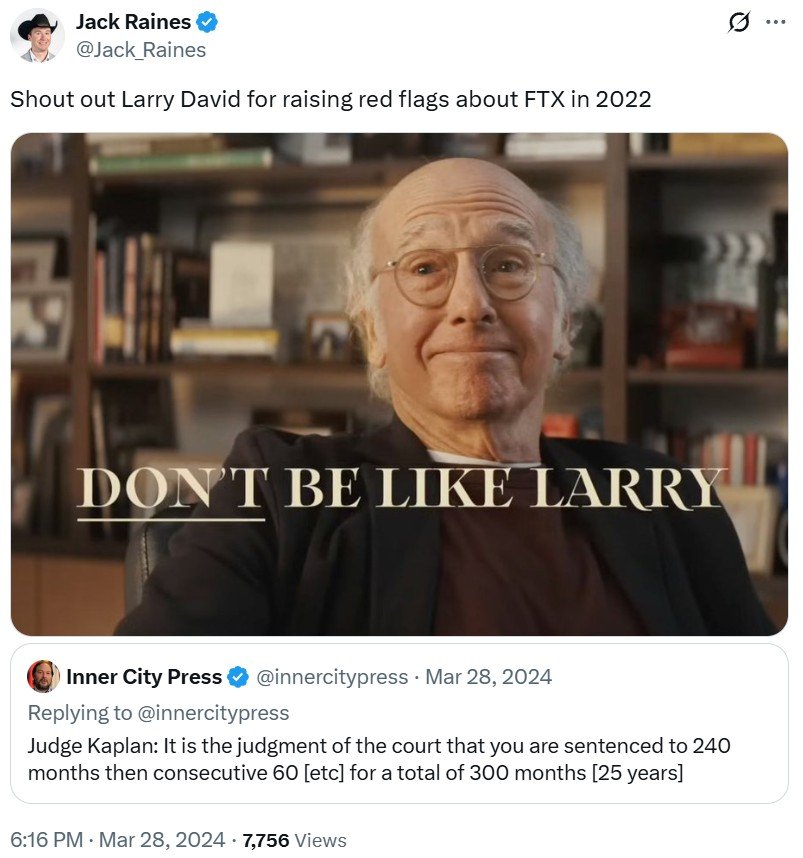The image size is (803, 858).
Task: Open the three-dot more options menu
Action: click(776, 22)
